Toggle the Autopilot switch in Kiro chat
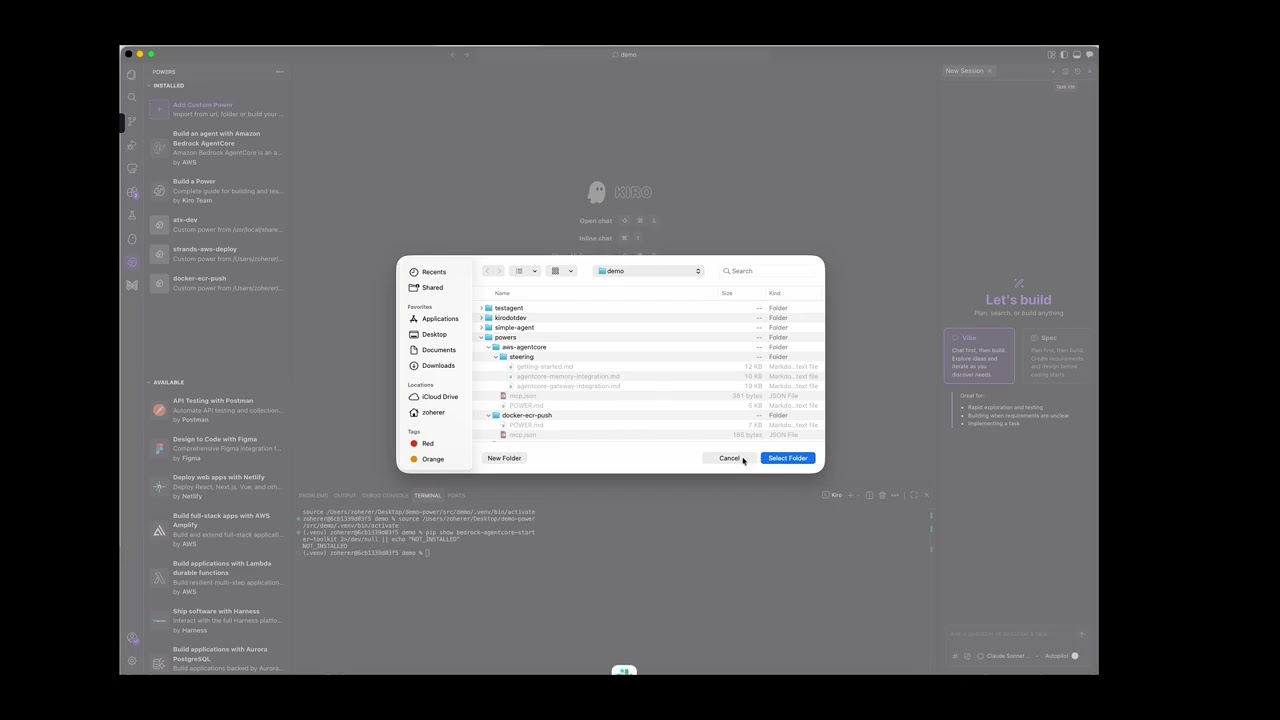The height and width of the screenshot is (720, 1280). pyautogui.click(x=1075, y=656)
